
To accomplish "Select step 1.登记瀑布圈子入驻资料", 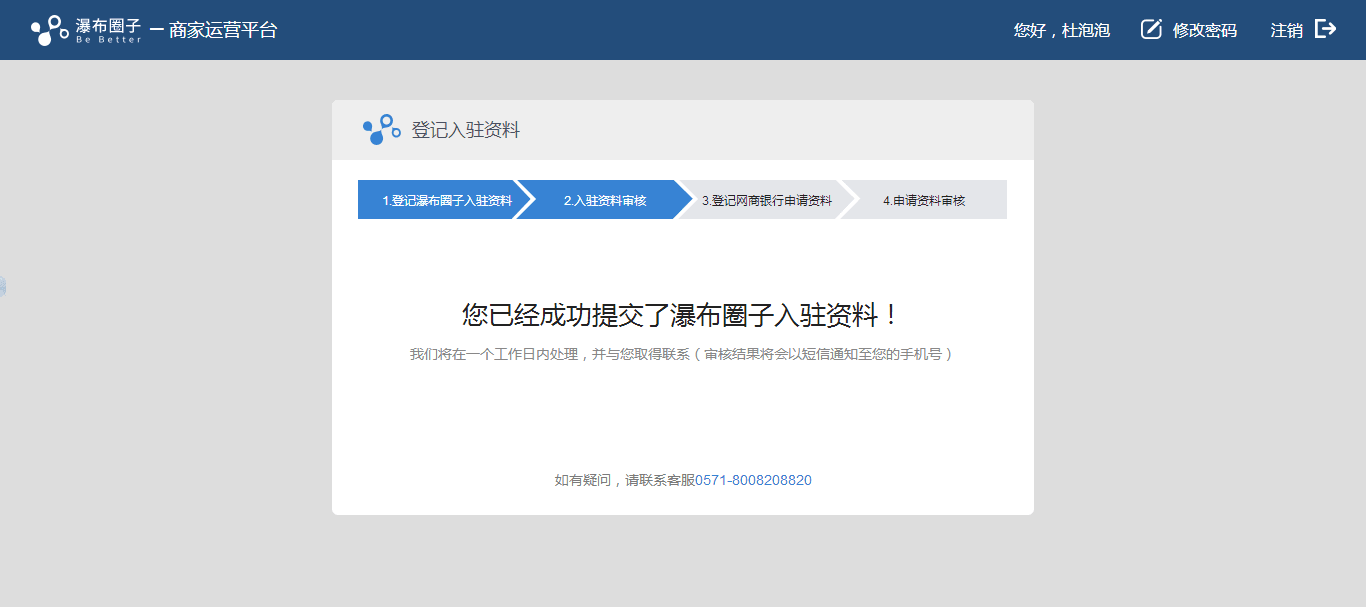I will click(x=446, y=200).
